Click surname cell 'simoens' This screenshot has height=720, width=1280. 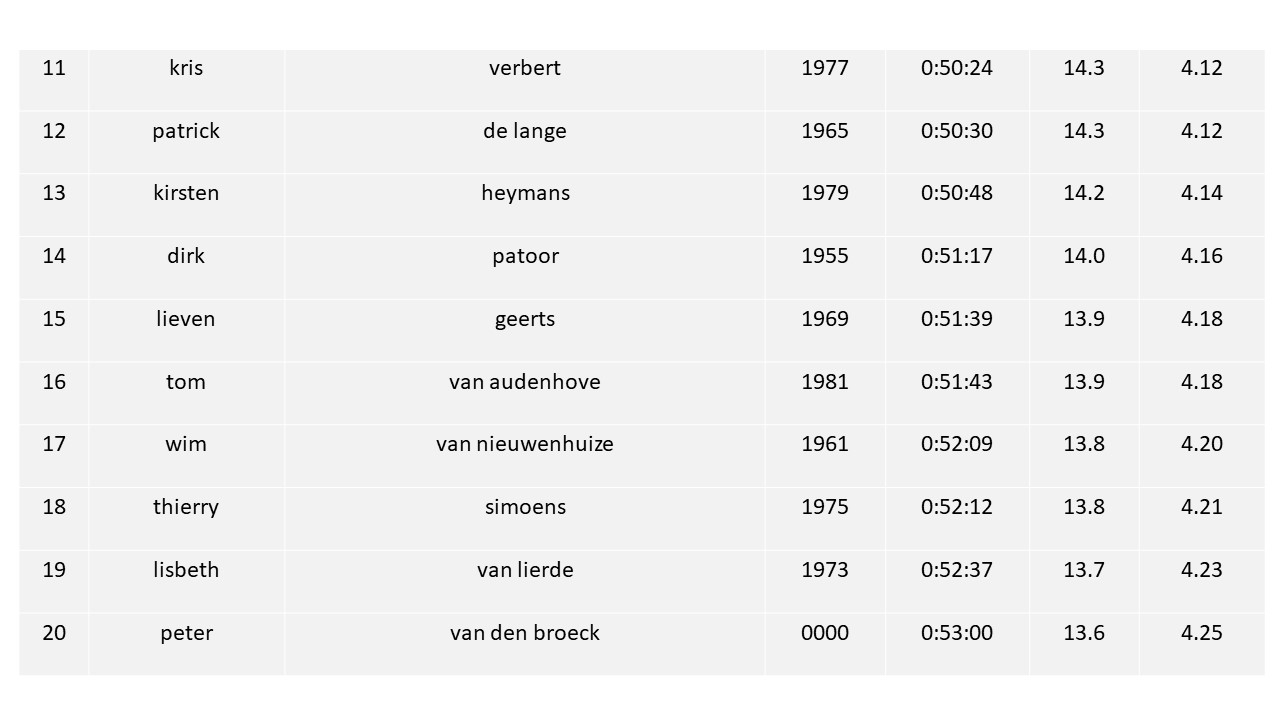tap(525, 519)
